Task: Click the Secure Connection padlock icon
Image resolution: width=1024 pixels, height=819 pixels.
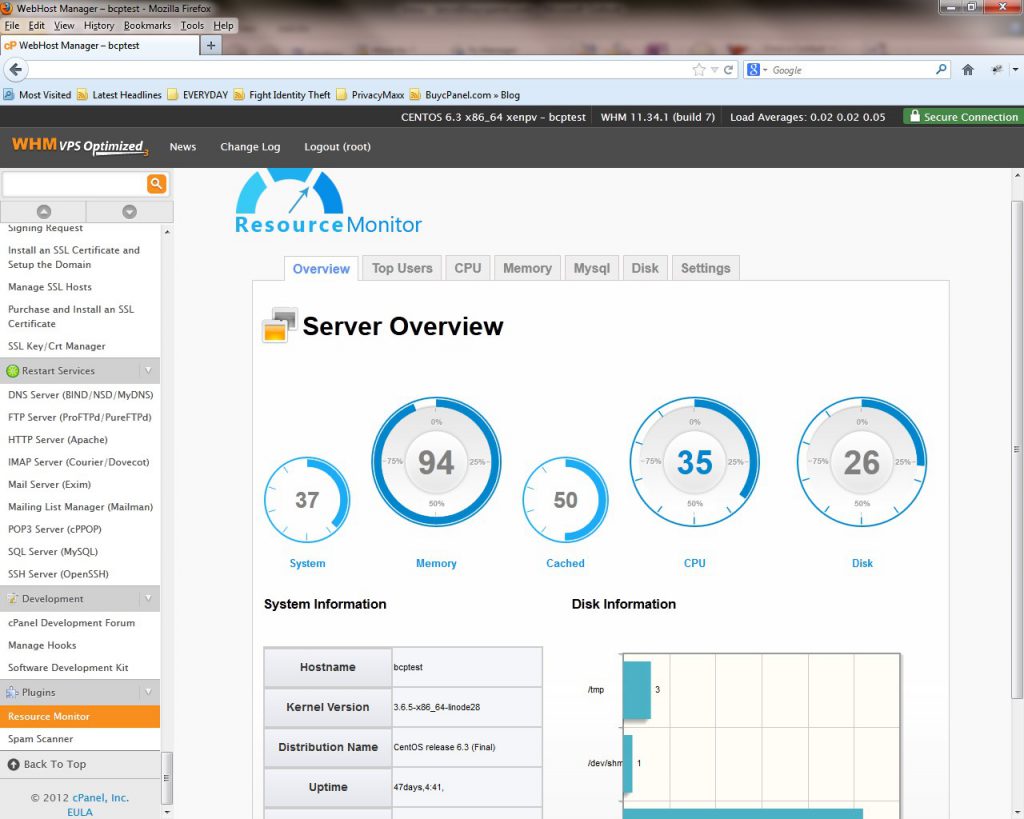Action: coord(915,116)
